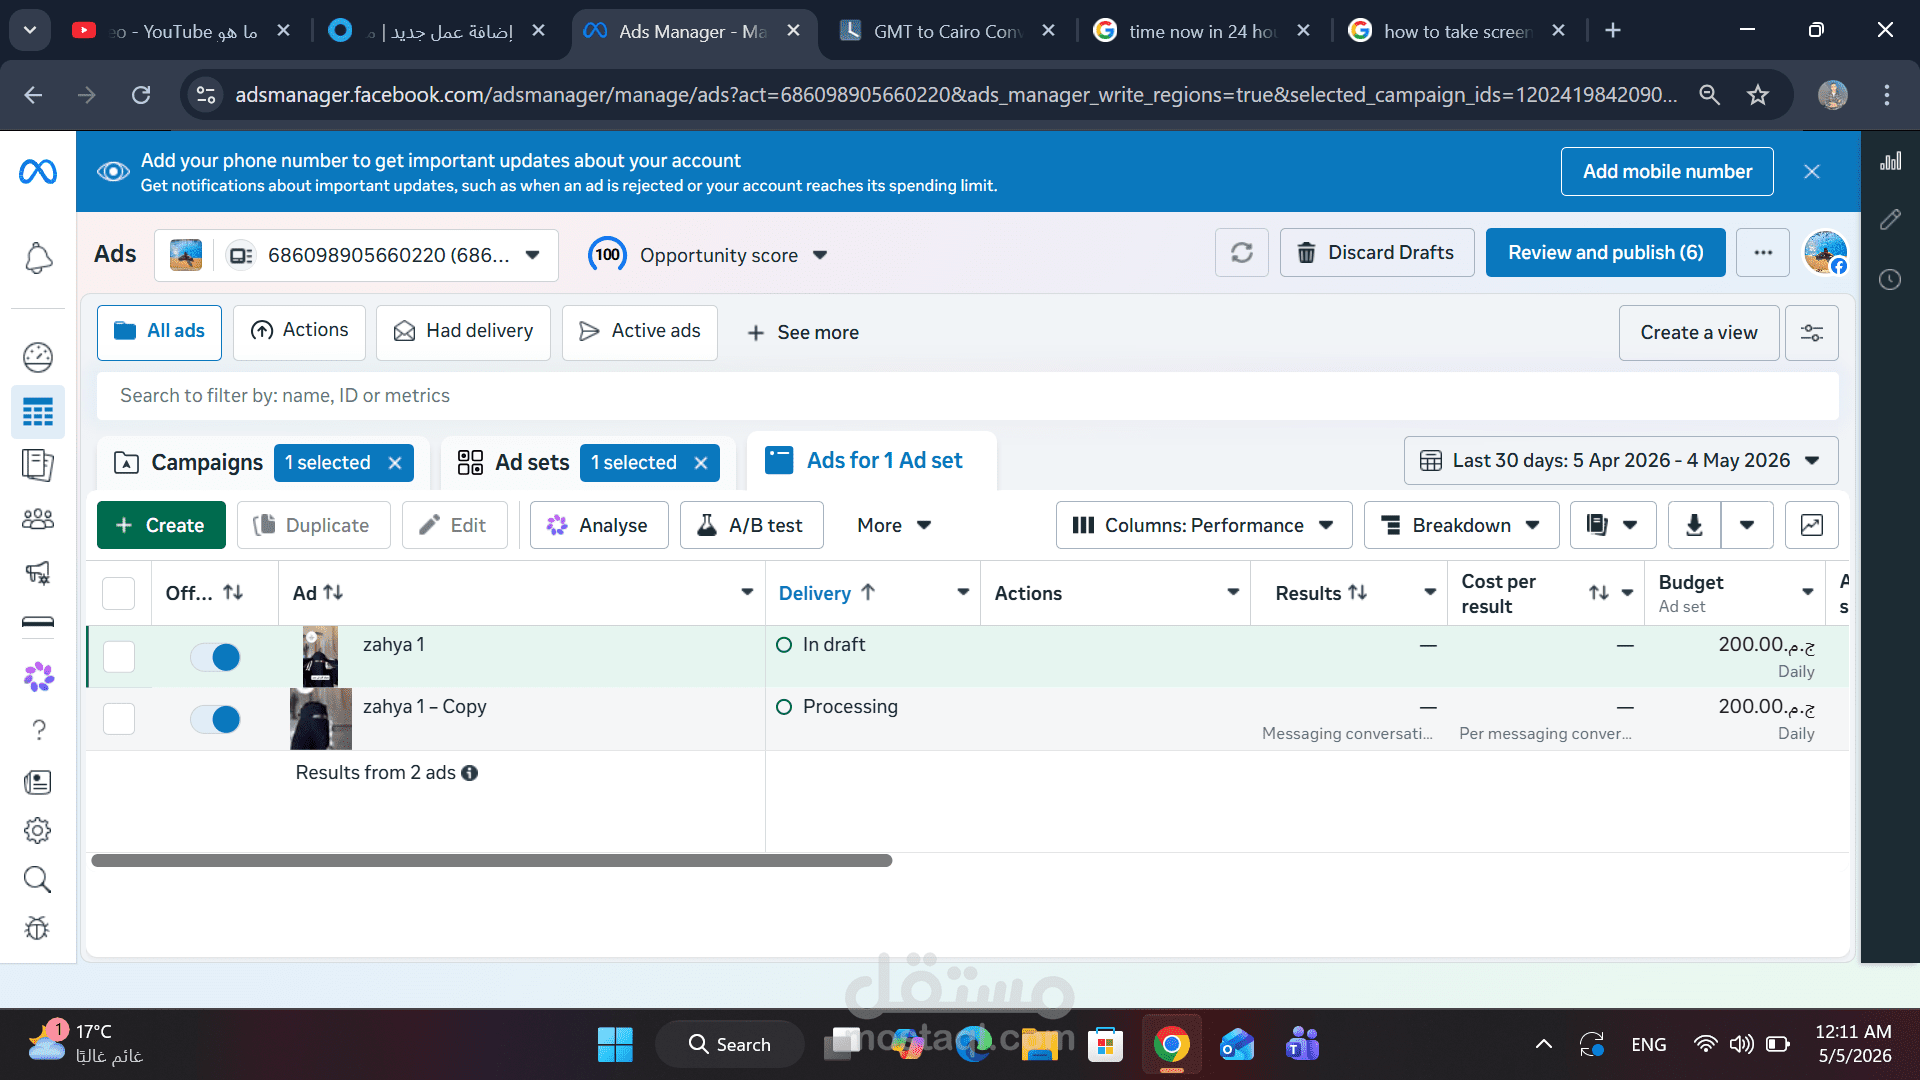Open Columns: Performance dropdown
The width and height of the screenshot is (1920, 1080).
[x=1204, y=525]
